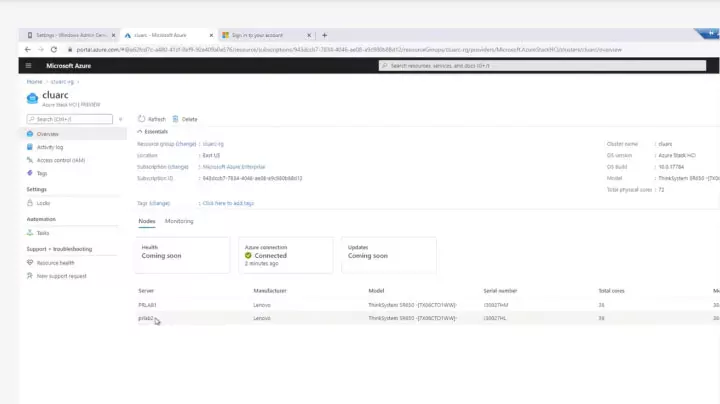Open Microsoft Azure Enterprise subscription link
The width and height of the screenshot is (720, 404).
(x=234, y=167)
